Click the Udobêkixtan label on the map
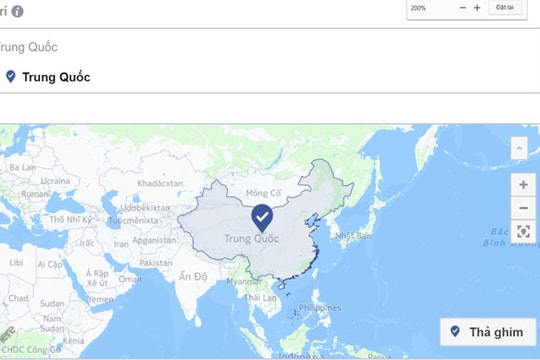This screenshot has width=540, height=360. (145, 208)
